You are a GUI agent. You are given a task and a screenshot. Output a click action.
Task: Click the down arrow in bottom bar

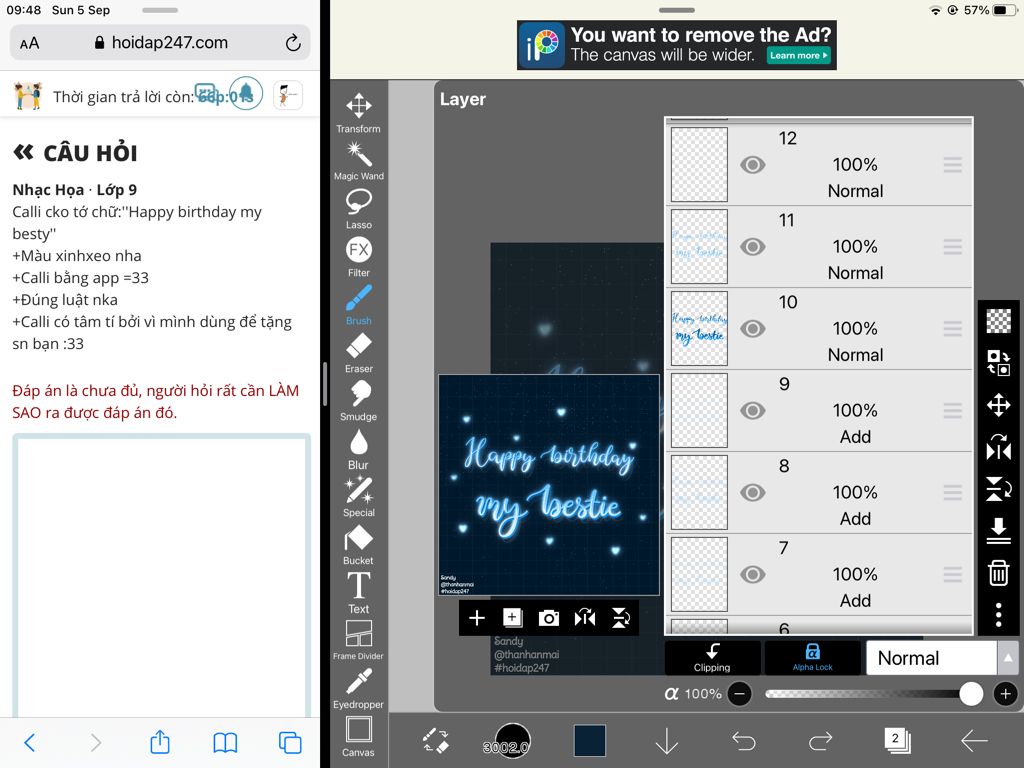click(667, 741)
